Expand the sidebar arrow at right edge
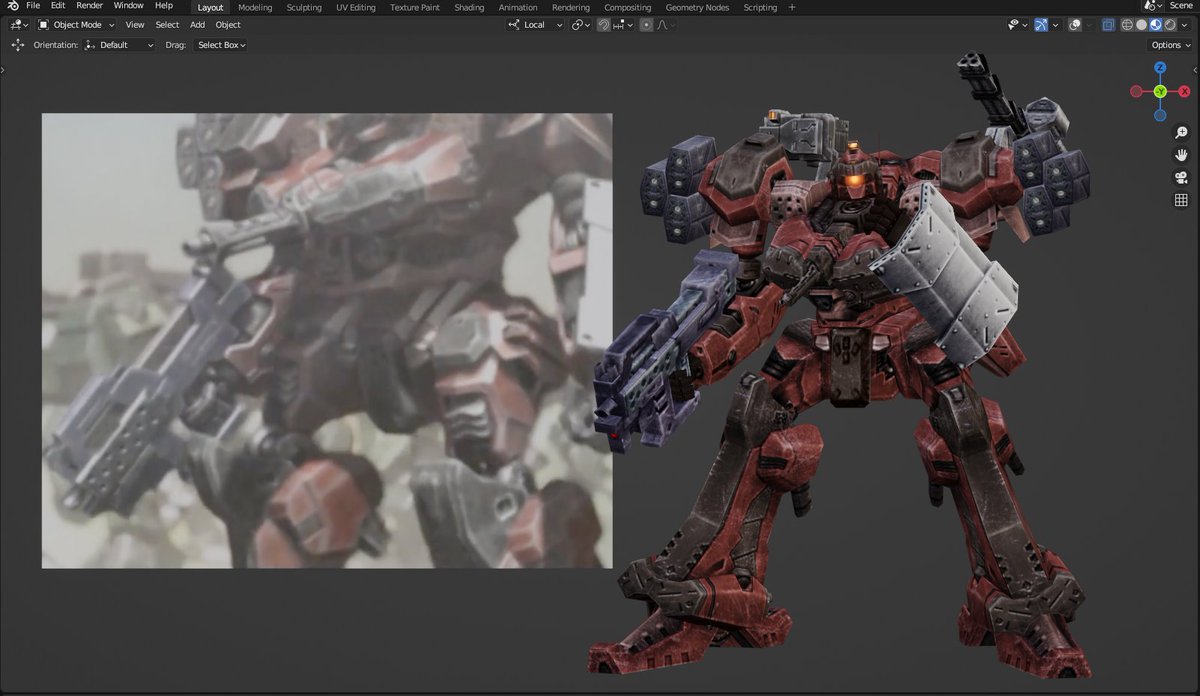The height and width of the screenshot is (696, 1200). 1196,70
